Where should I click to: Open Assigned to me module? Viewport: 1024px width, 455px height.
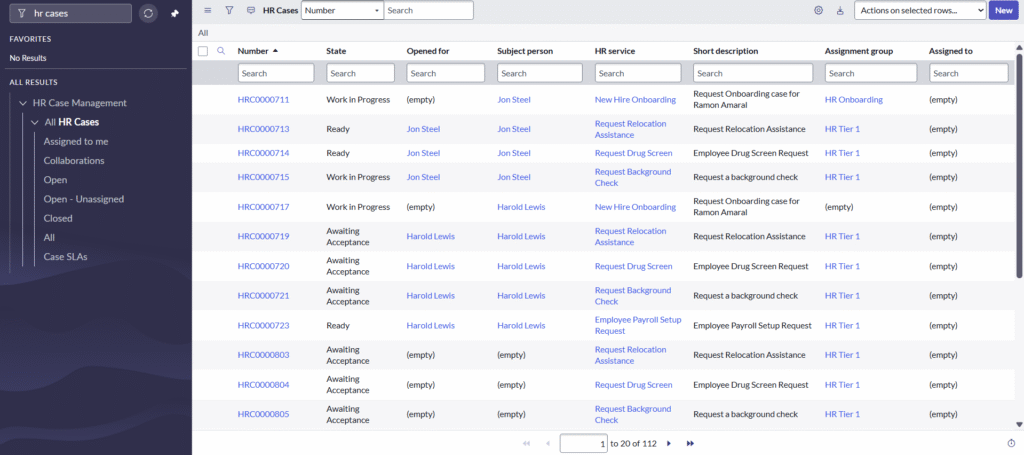[76, 141]
